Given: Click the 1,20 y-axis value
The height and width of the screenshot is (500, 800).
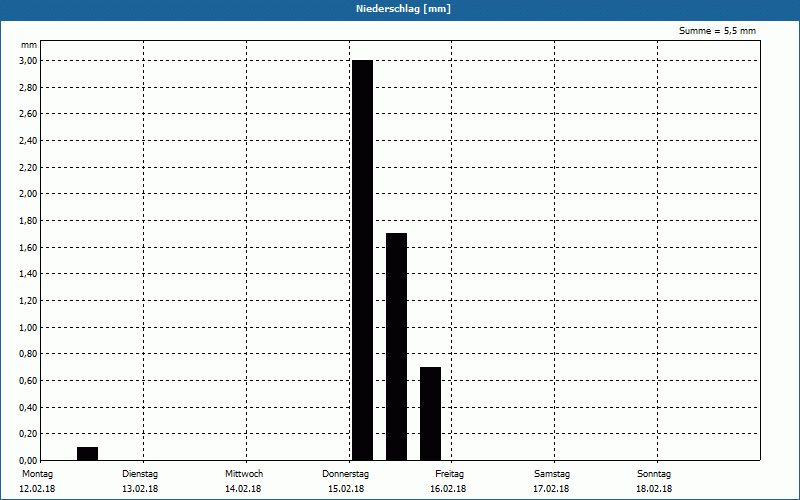Looking at the screenshot, I should click(28, 301).
